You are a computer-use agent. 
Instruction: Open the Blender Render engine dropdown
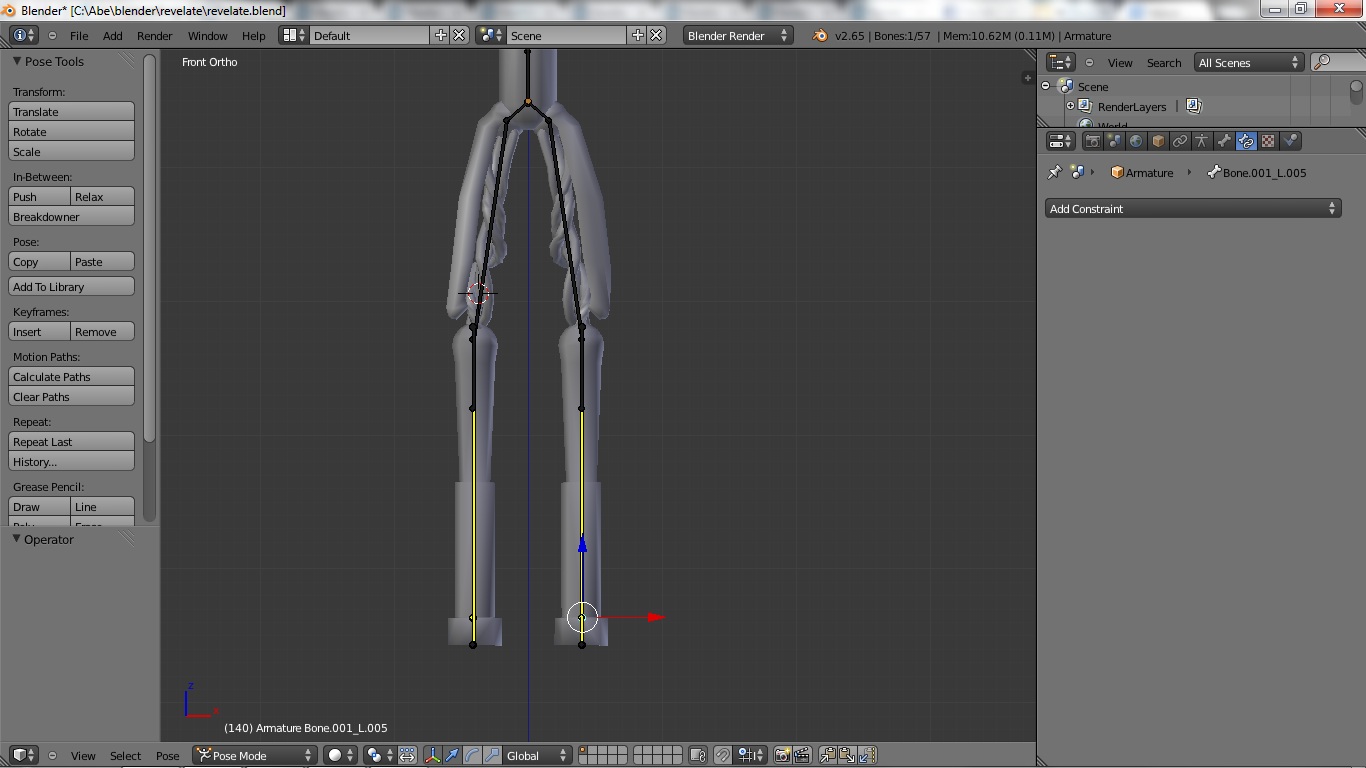pos(738,35)
